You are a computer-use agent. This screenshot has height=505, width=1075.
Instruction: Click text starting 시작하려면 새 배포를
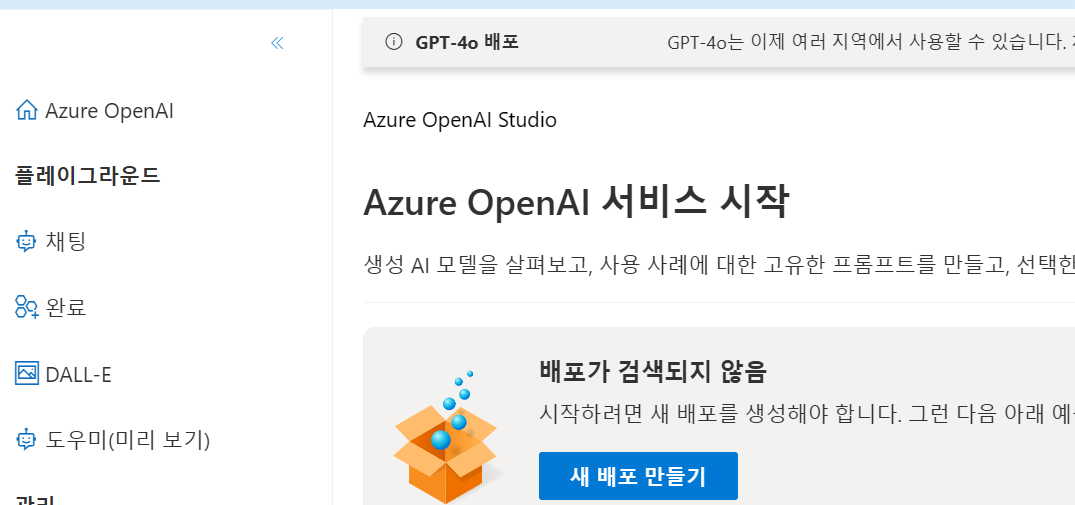tap(807, 414)
